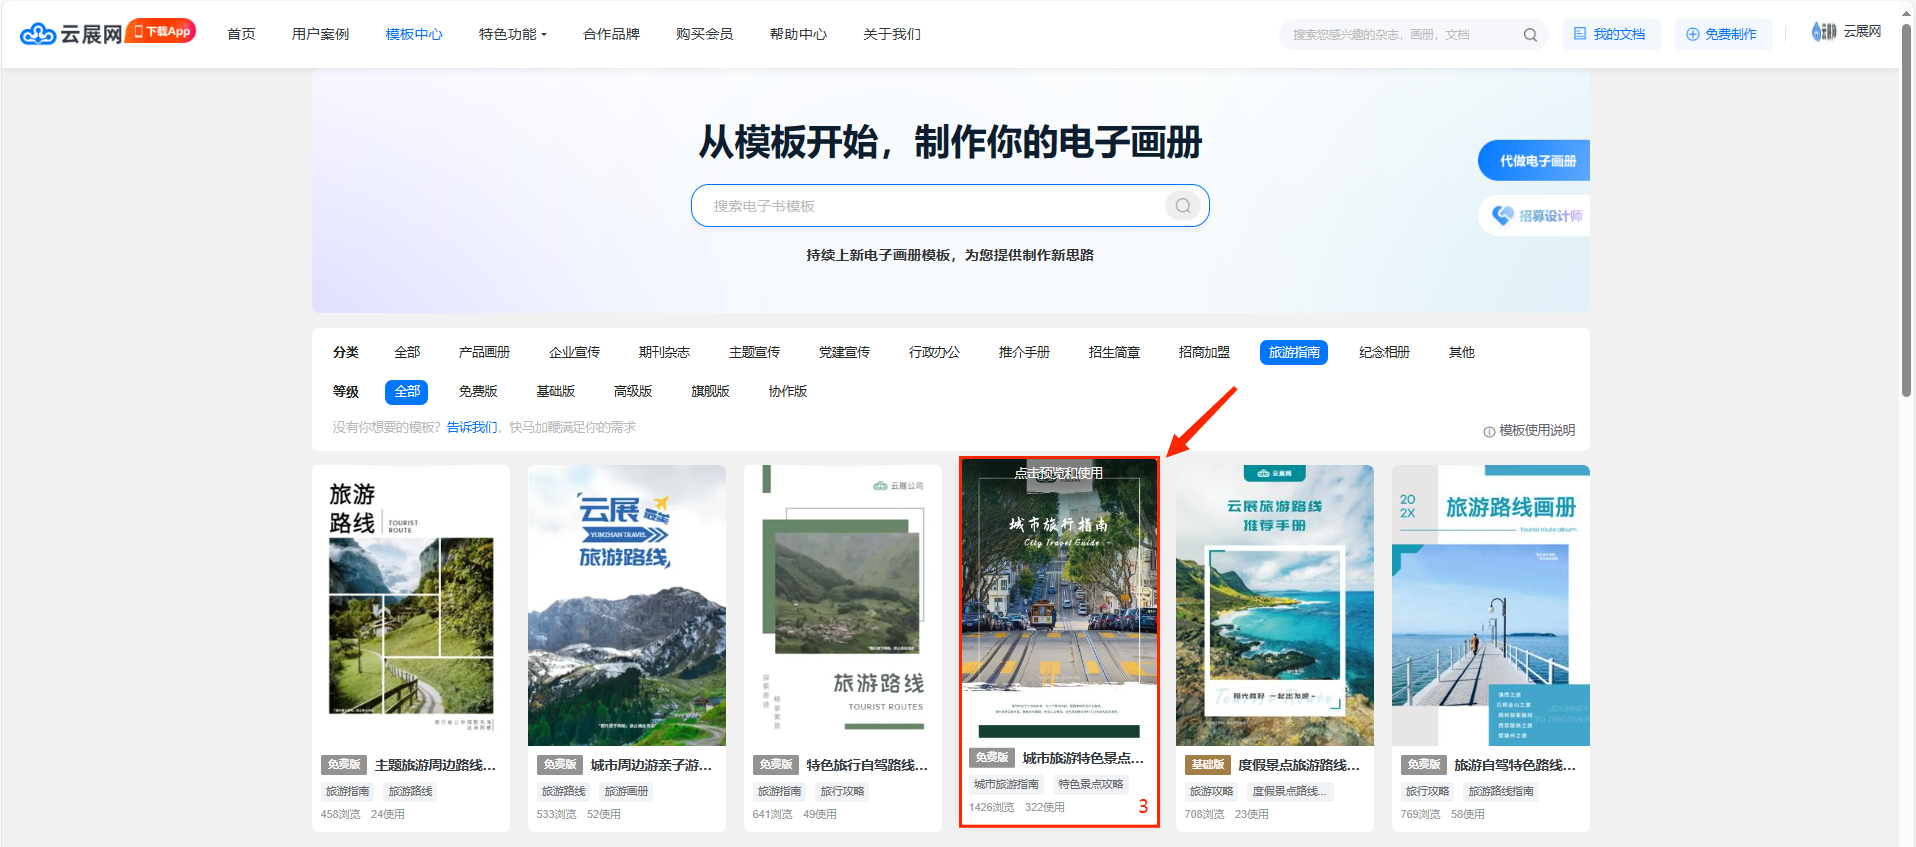Select 全部 in the 等级 row
Image resolution: width=1916 pixels, height=847 pixels.
pyautogui.click(x=407, y=392)
